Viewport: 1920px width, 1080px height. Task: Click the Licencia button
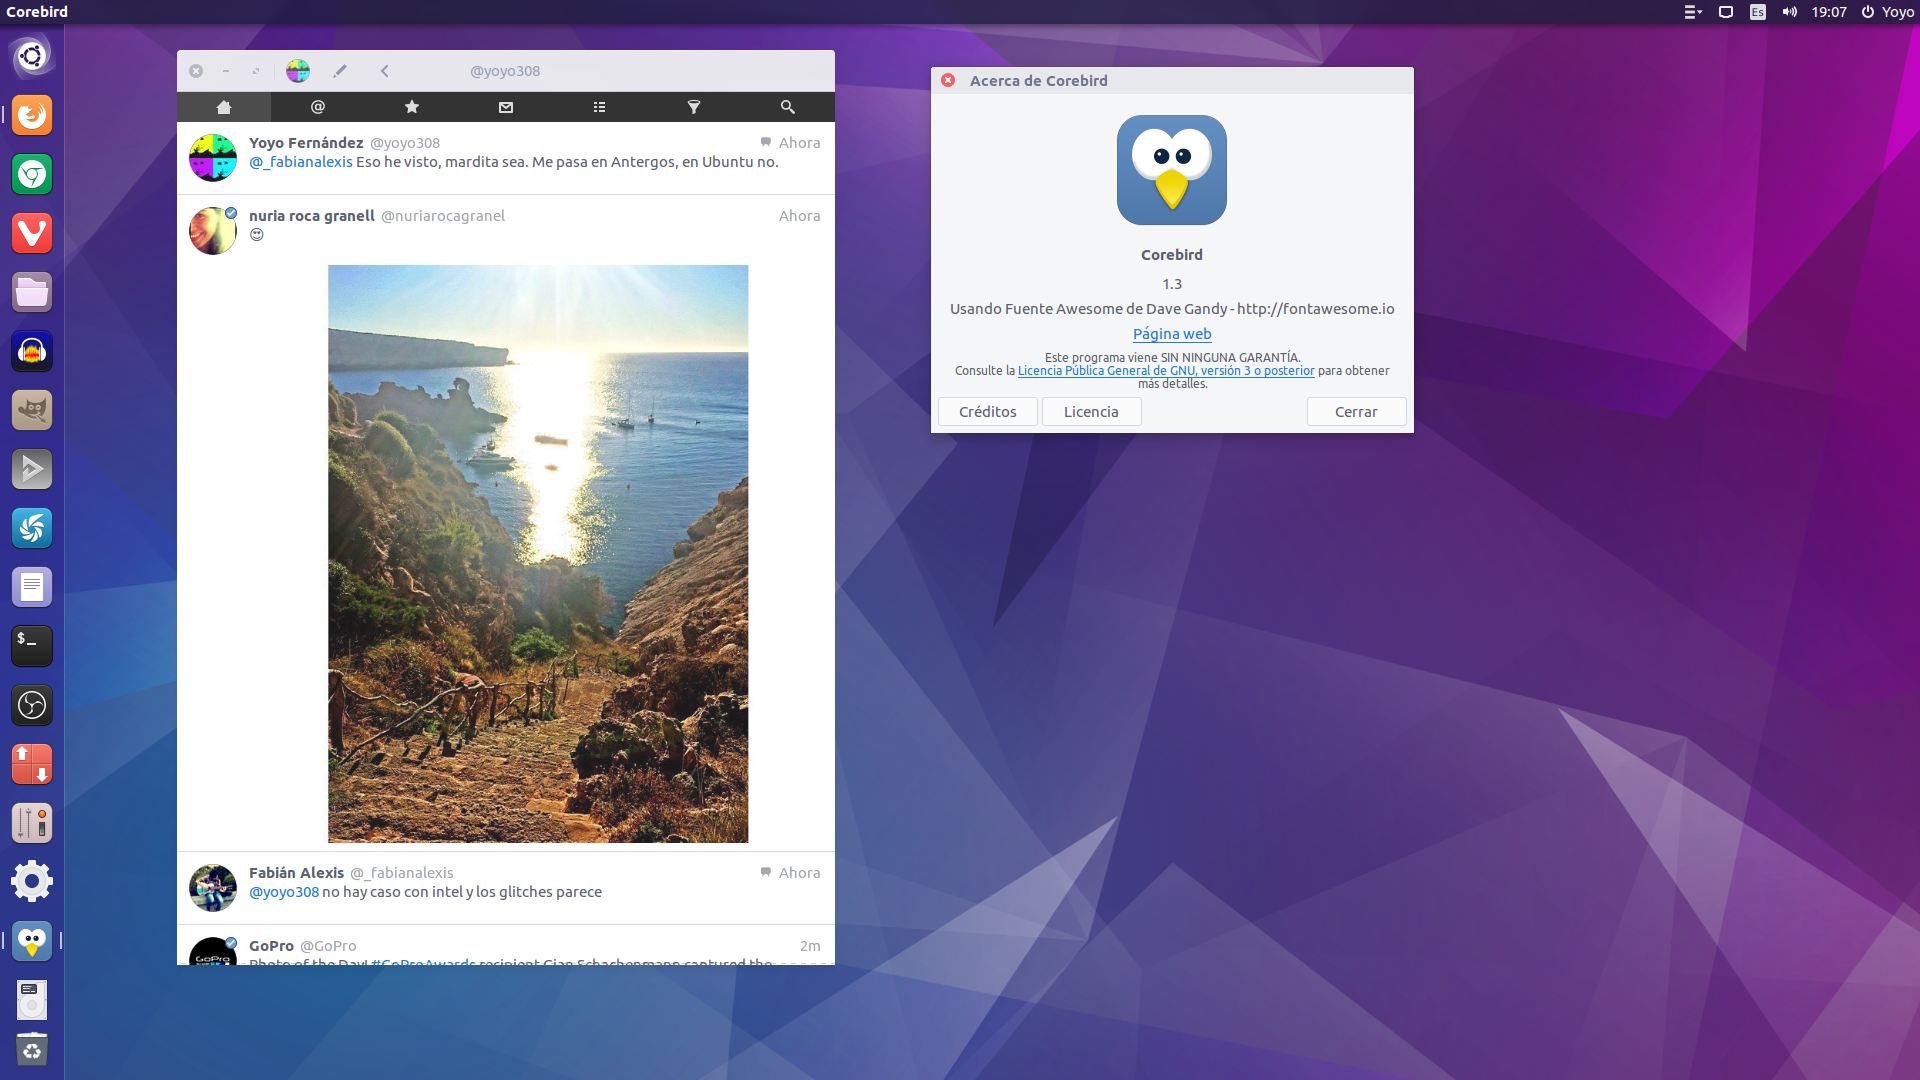1091,412
